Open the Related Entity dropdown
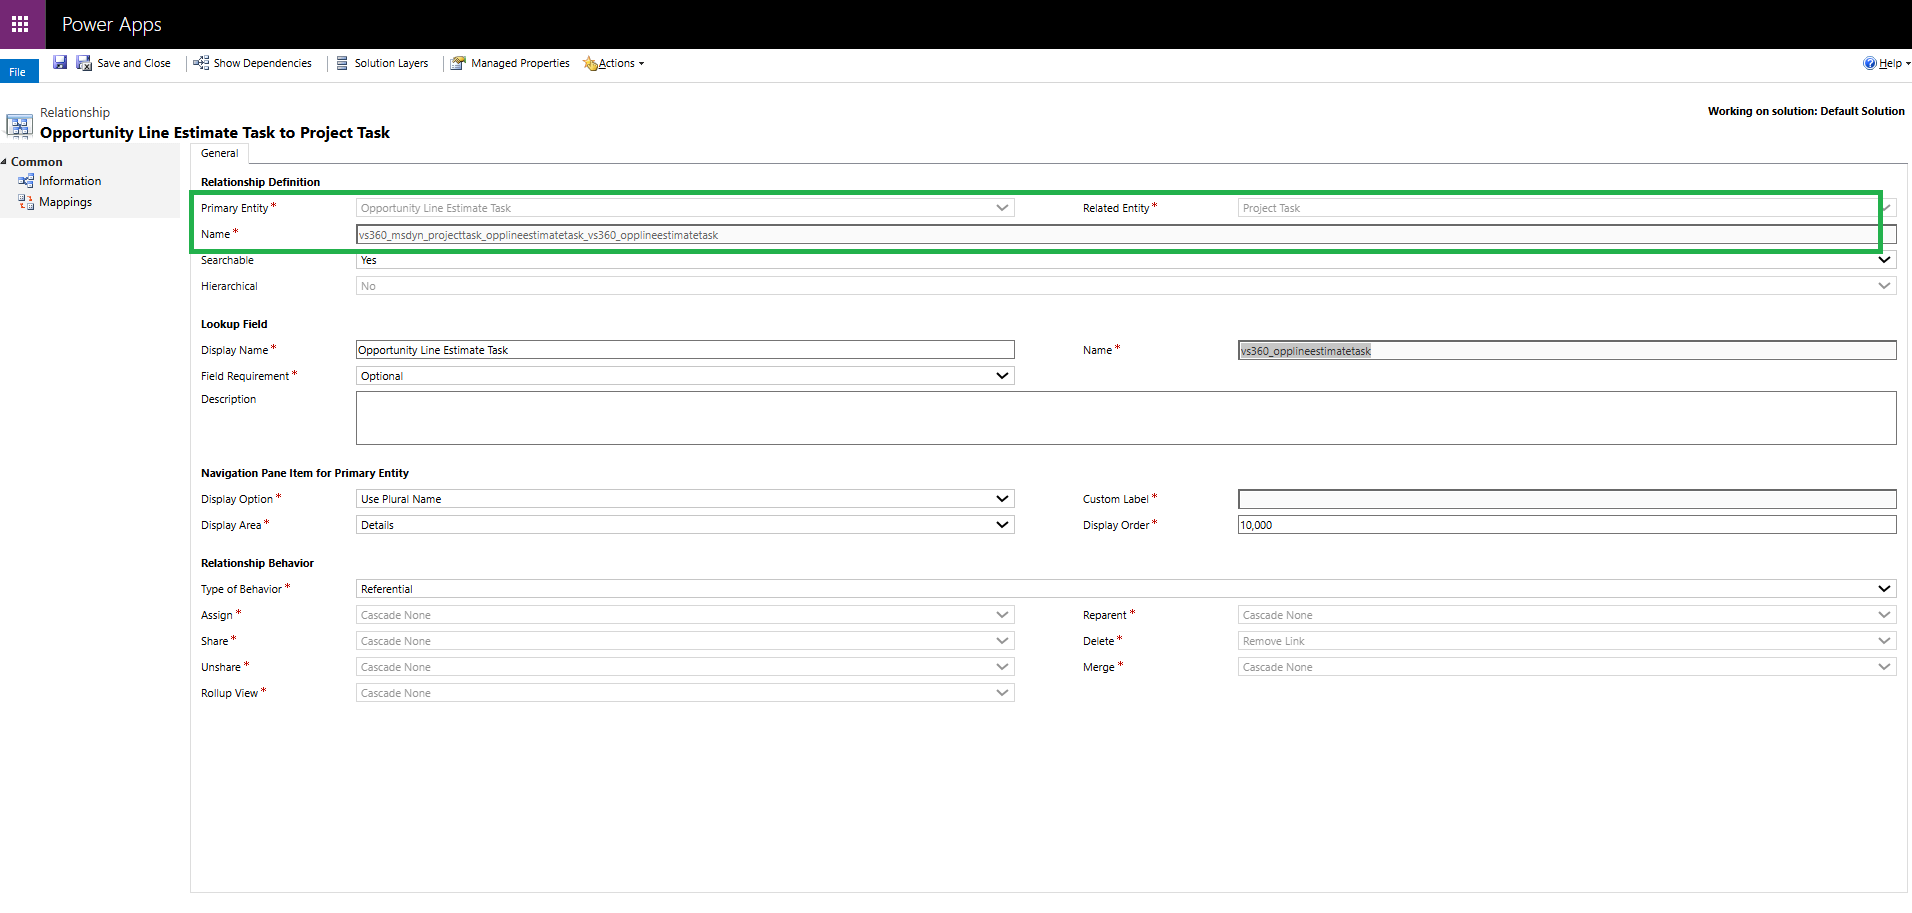This screenshot has height=913, width=1912. (1567, 208)
